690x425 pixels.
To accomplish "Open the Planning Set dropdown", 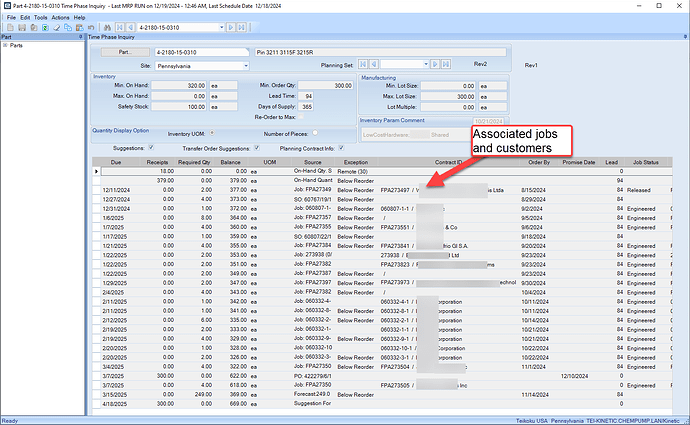I will [x=426, y=64].
